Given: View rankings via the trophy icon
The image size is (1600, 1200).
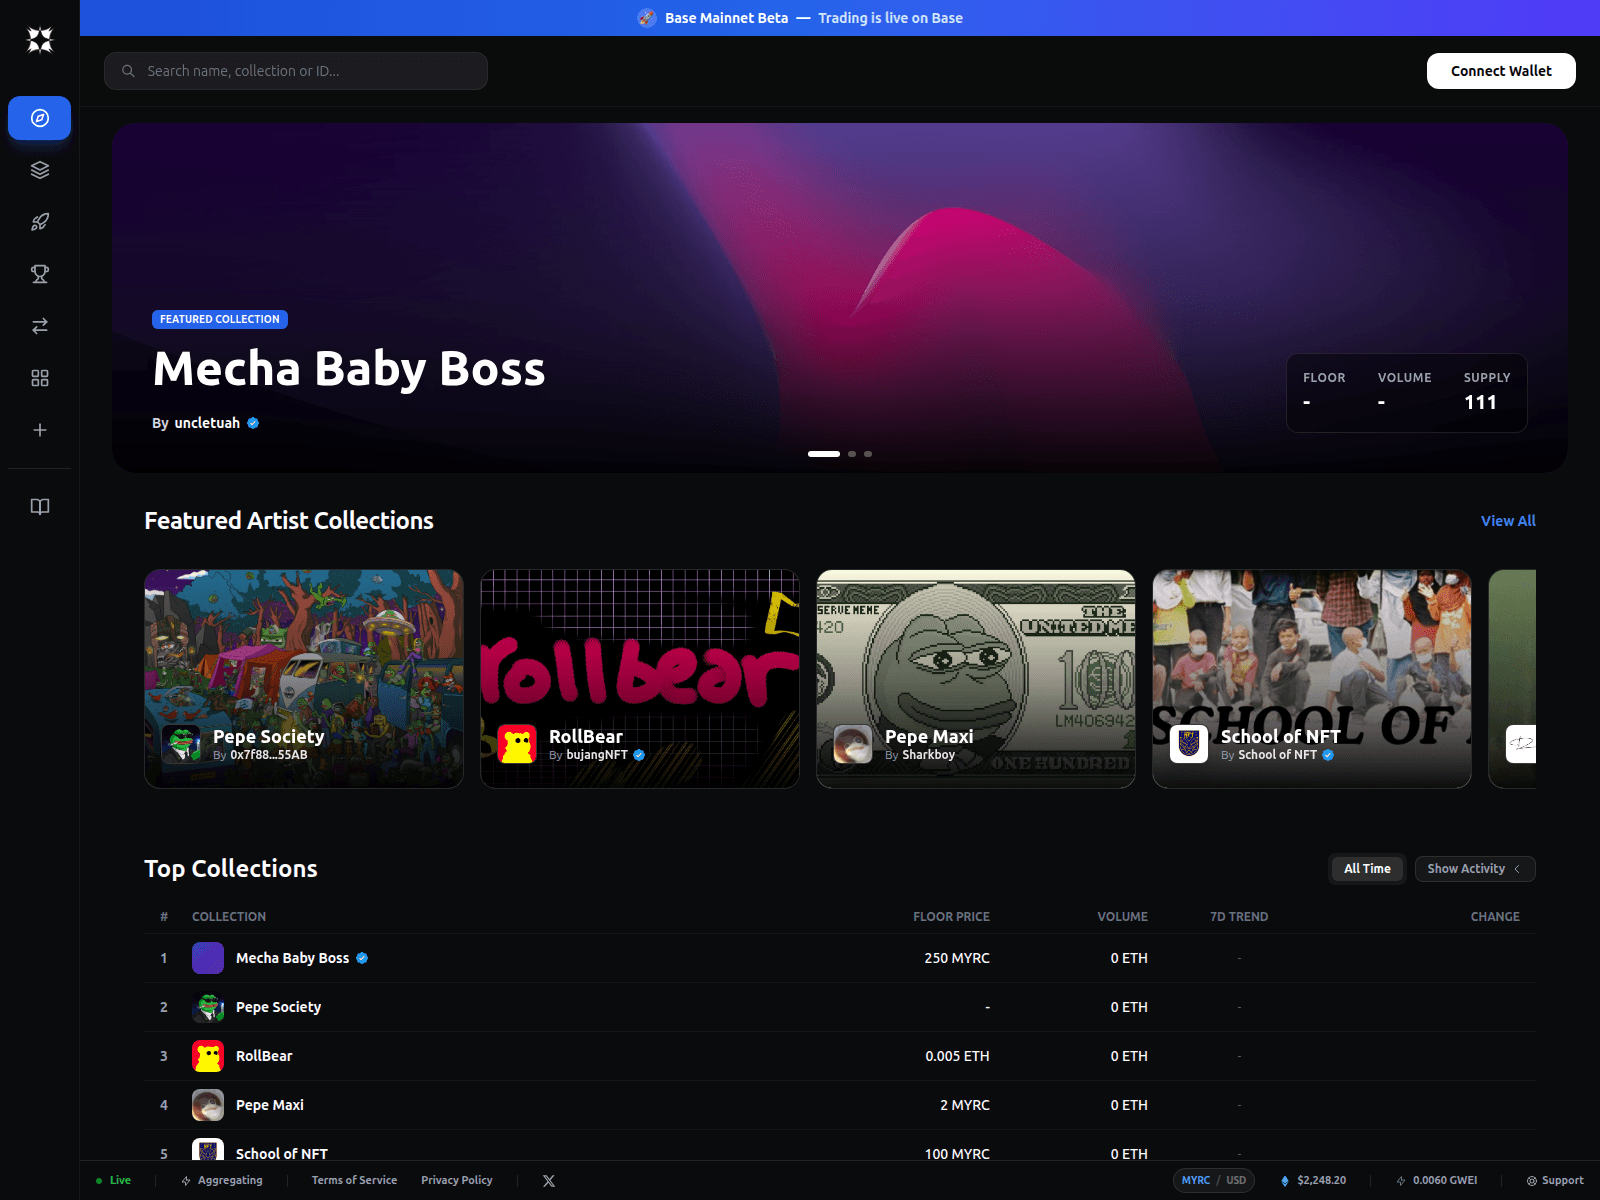Looking at the screenshot, I should 39,273.
